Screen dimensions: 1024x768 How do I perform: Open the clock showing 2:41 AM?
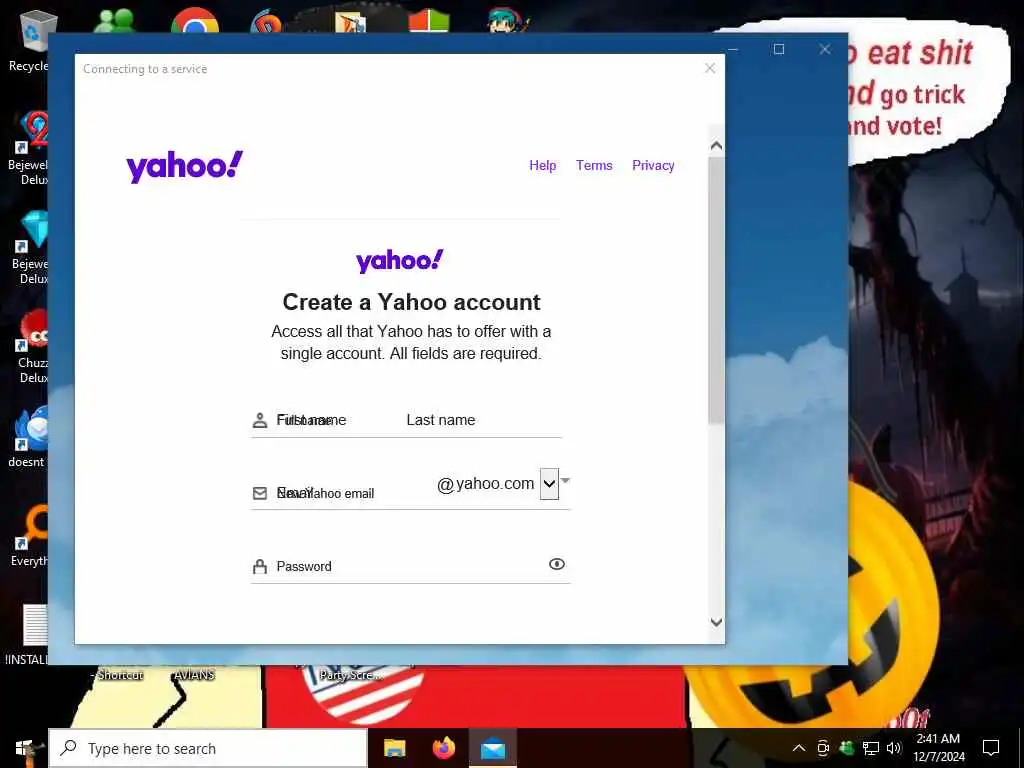[938, 748]
